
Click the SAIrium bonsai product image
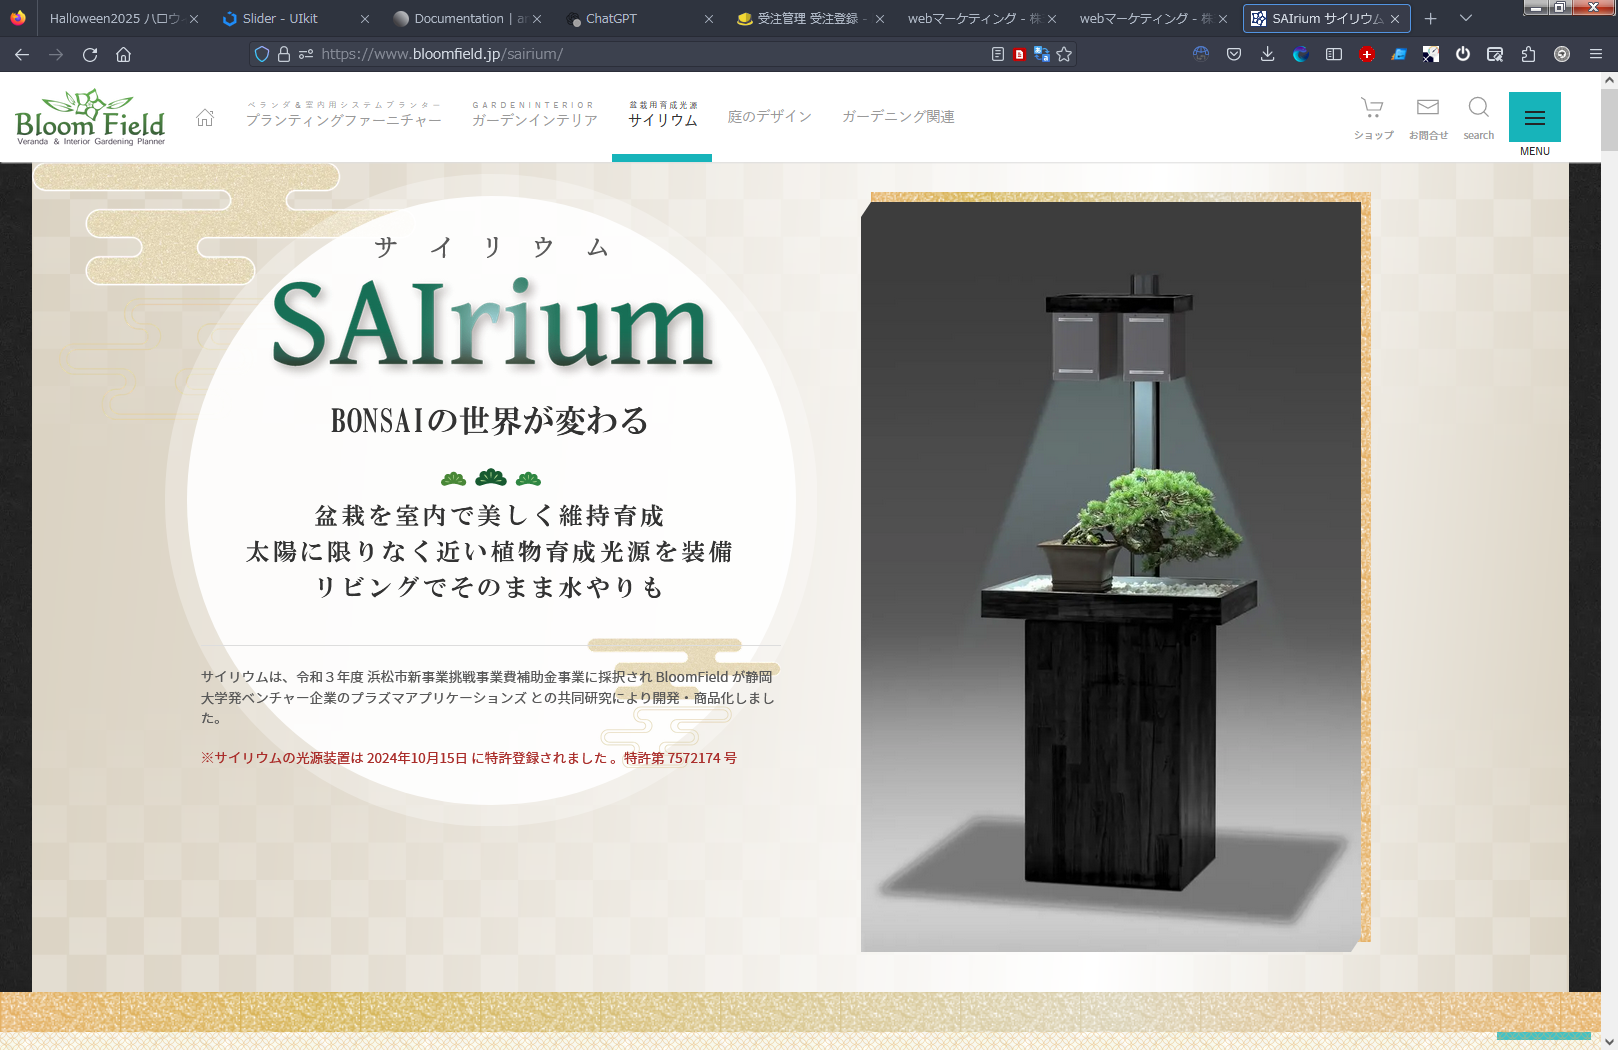click(x=1112, y=575)
